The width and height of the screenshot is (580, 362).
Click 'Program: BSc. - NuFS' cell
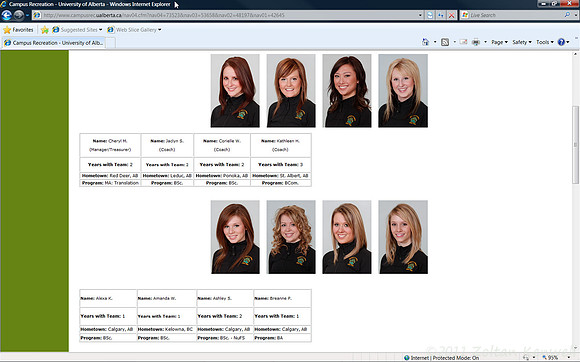click(x=225, y=338)
